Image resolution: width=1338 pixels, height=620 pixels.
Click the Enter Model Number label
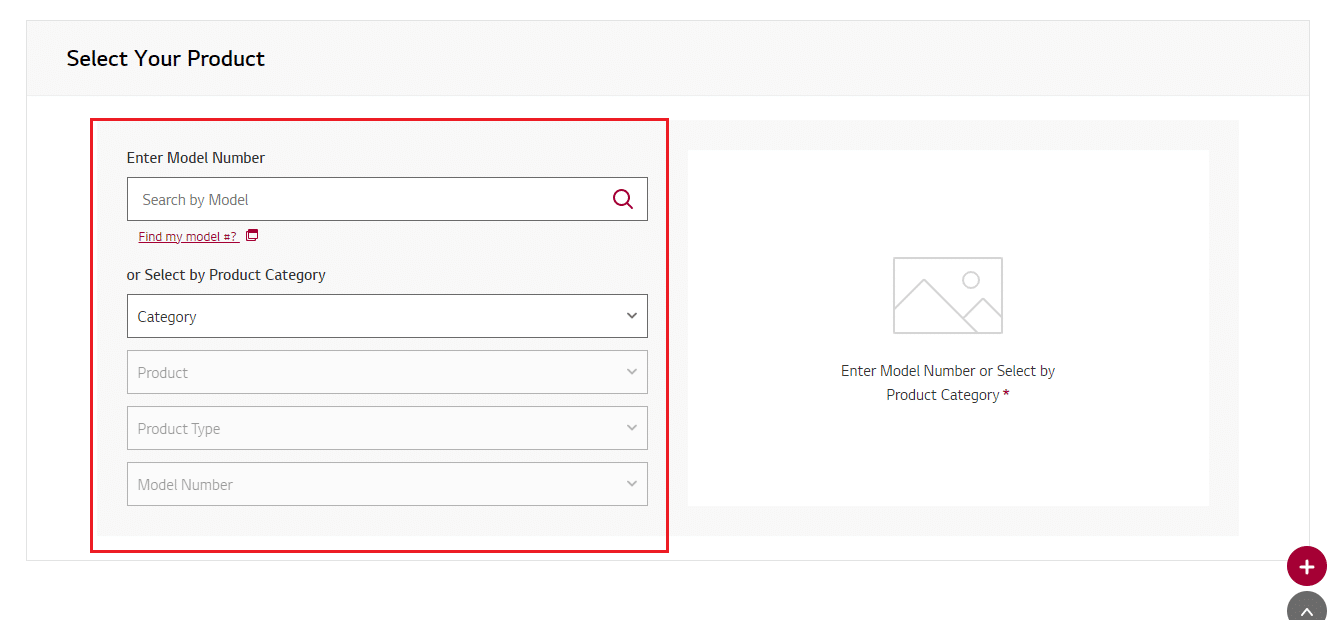tap(196, 158)
